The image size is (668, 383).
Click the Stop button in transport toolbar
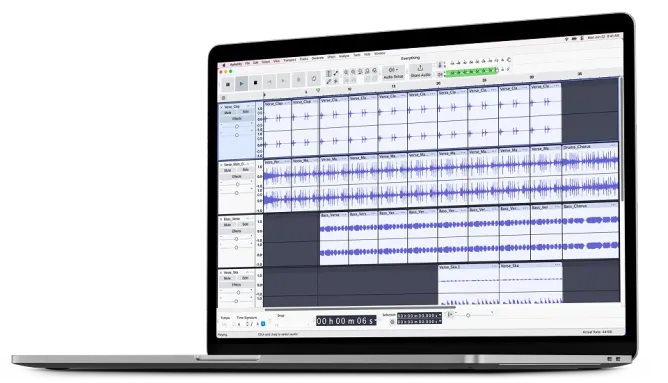256,83
